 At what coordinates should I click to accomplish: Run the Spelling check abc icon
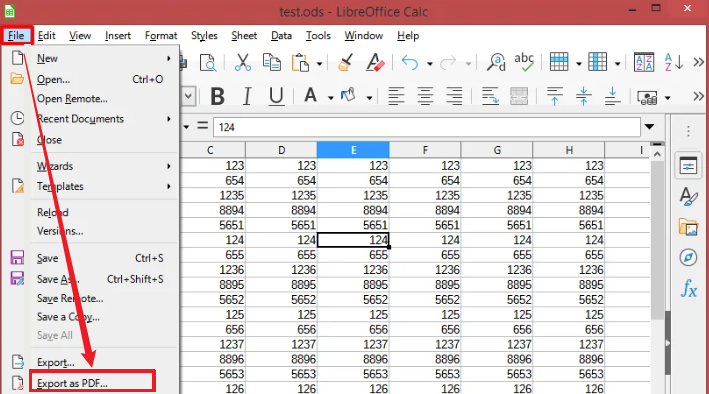click(x=524, y=62)
